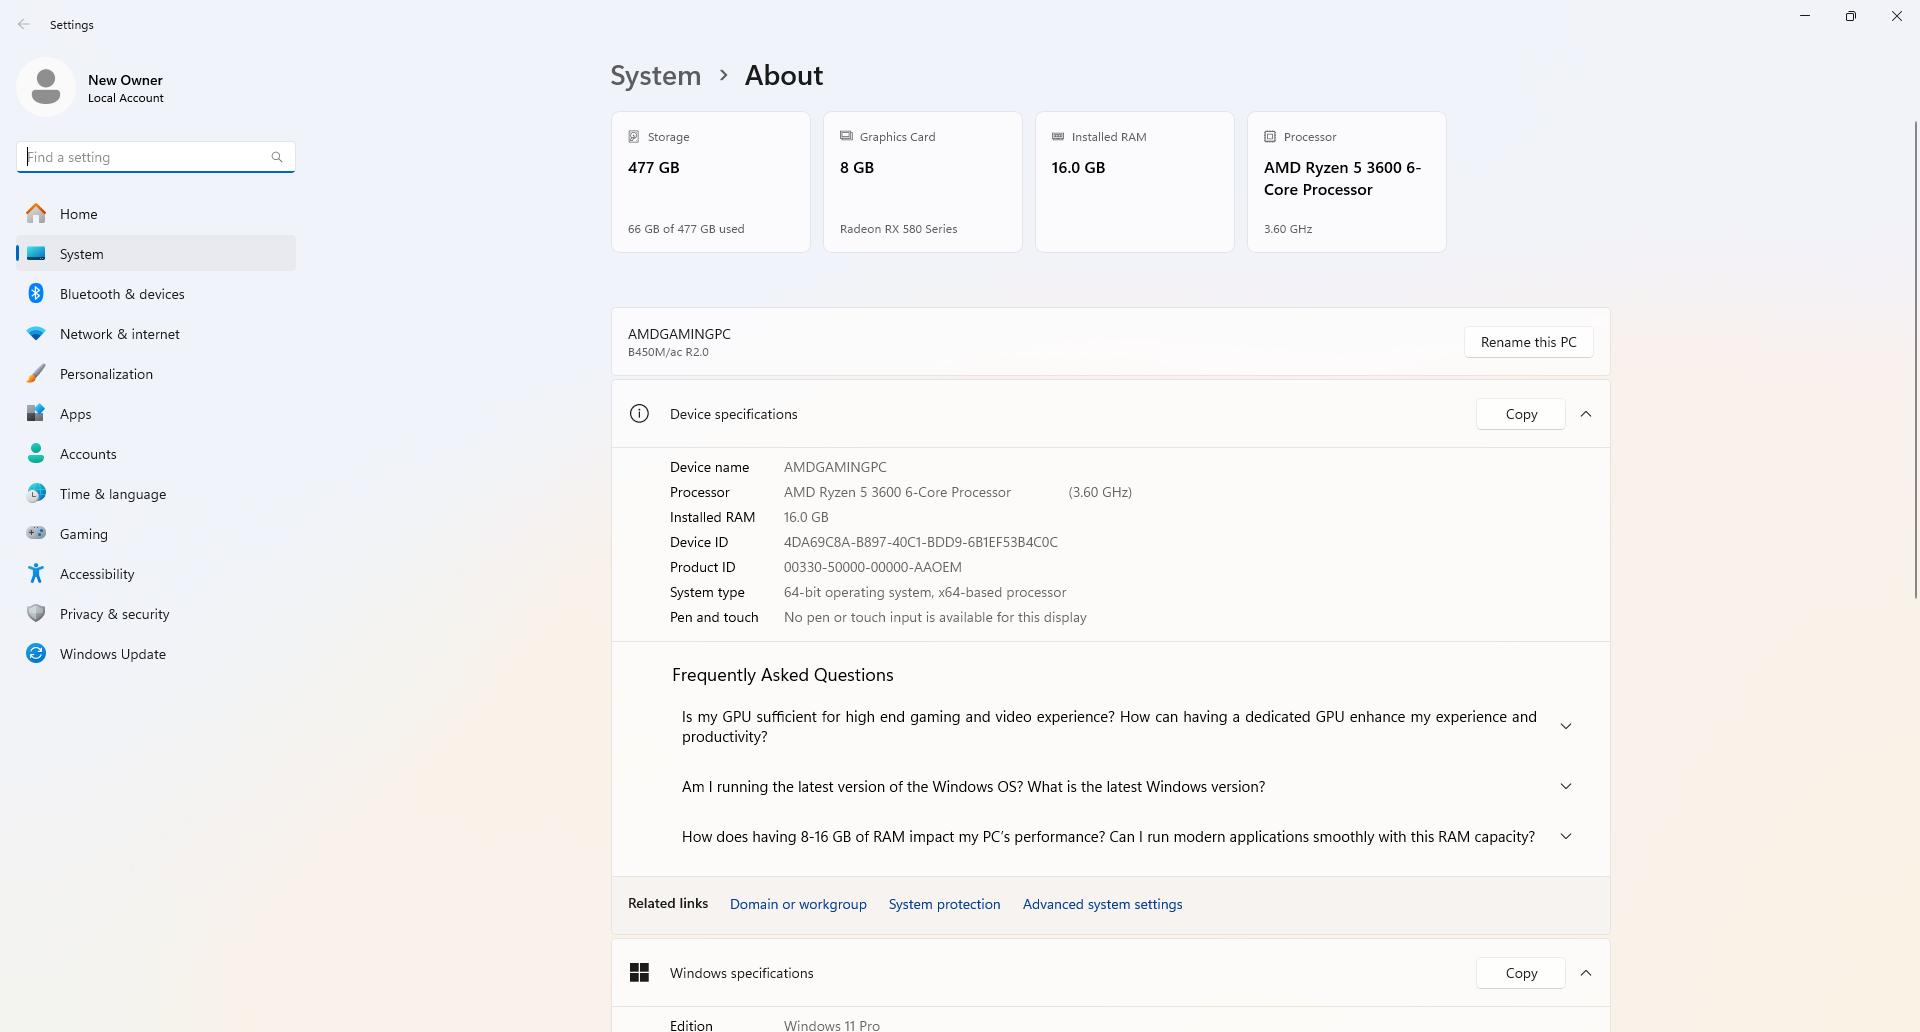Open Personalization via its paintbrush icon

(36, 374)
